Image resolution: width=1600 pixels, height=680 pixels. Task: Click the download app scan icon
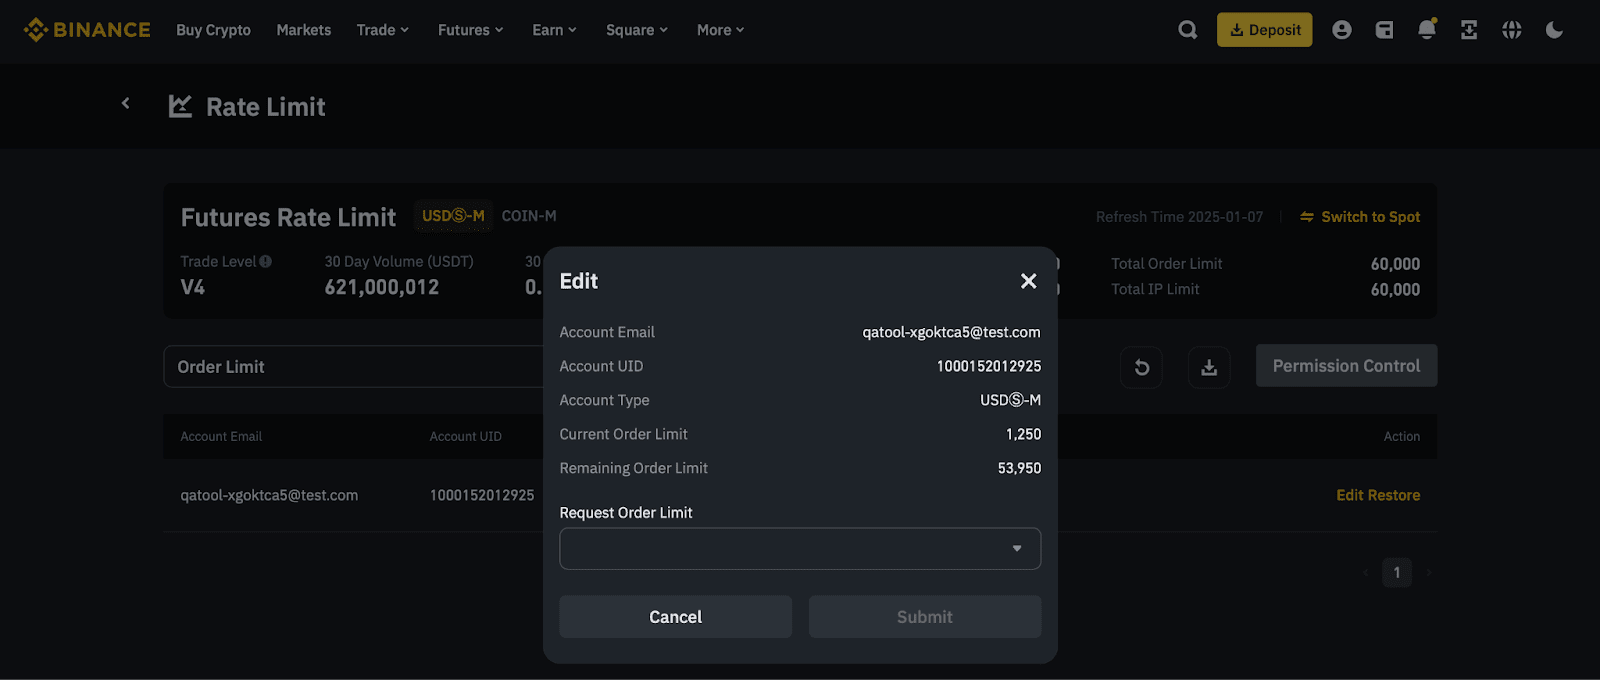(1469, 30)
